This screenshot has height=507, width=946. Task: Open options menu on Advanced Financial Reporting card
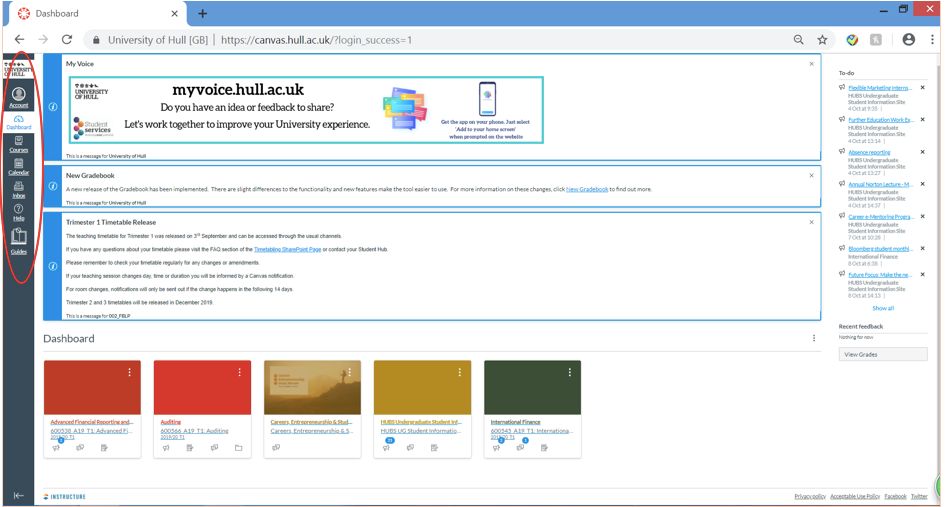coord(129,372)
